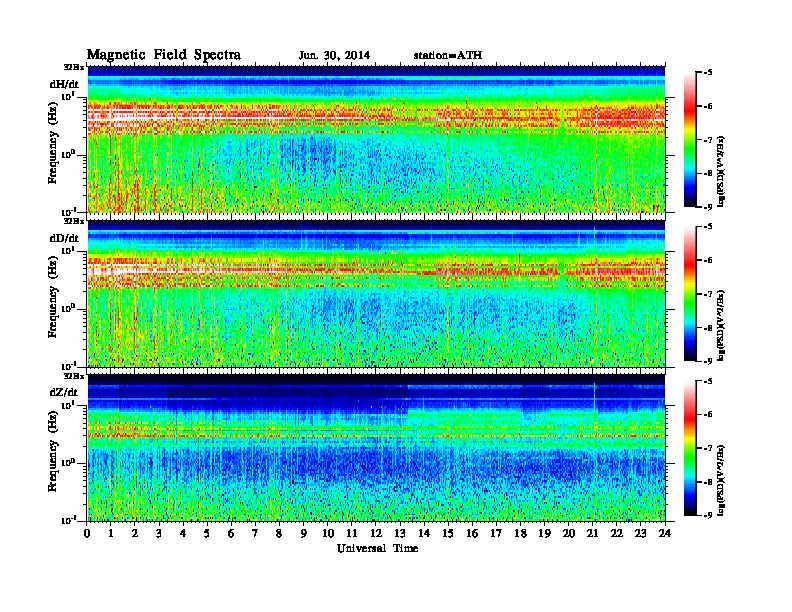
Task: Click hour "14" on the Universal Time axis
Action: click(x=424, y=534)
